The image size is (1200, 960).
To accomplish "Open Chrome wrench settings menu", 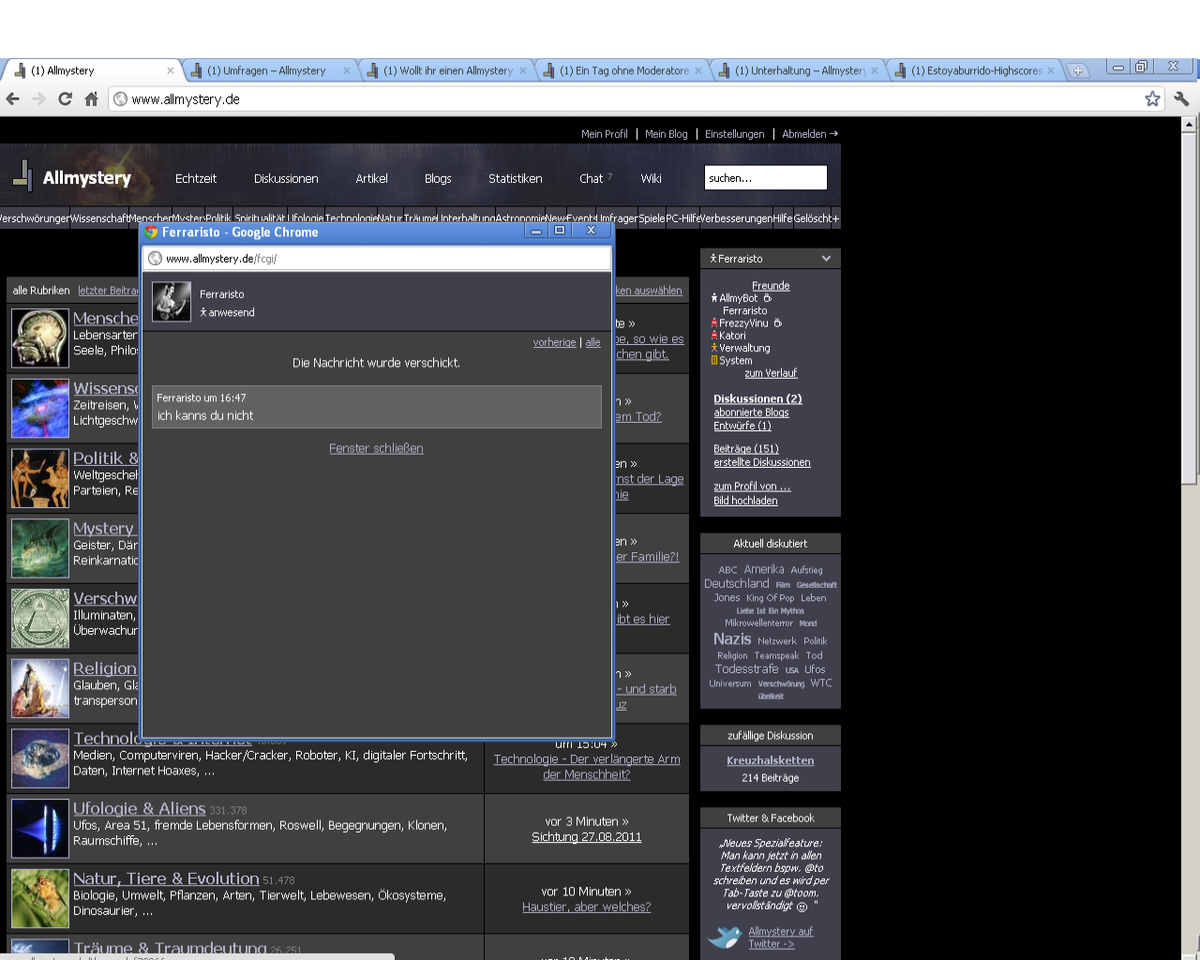I will tap(1181, 99).
